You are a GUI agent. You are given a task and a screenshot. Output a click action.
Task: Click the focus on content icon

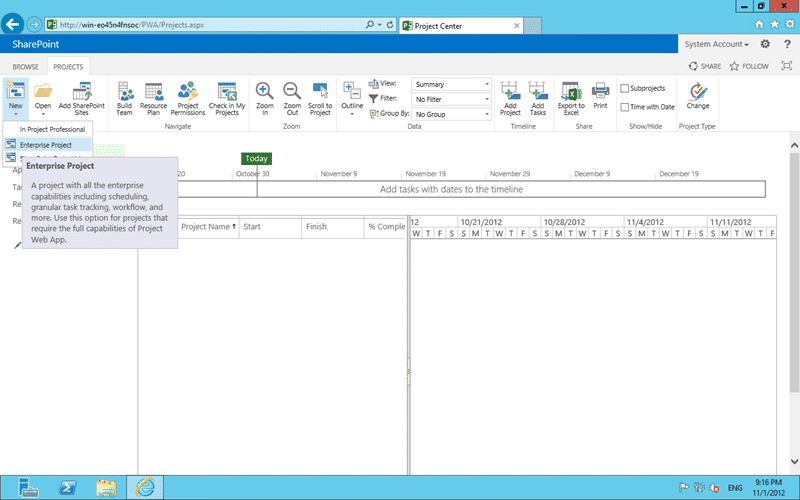coord(787,66)
